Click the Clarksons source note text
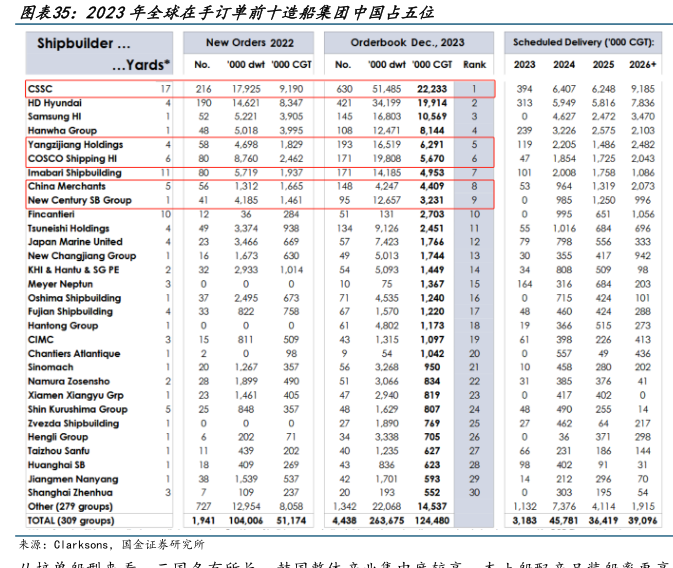 point(110,544)
